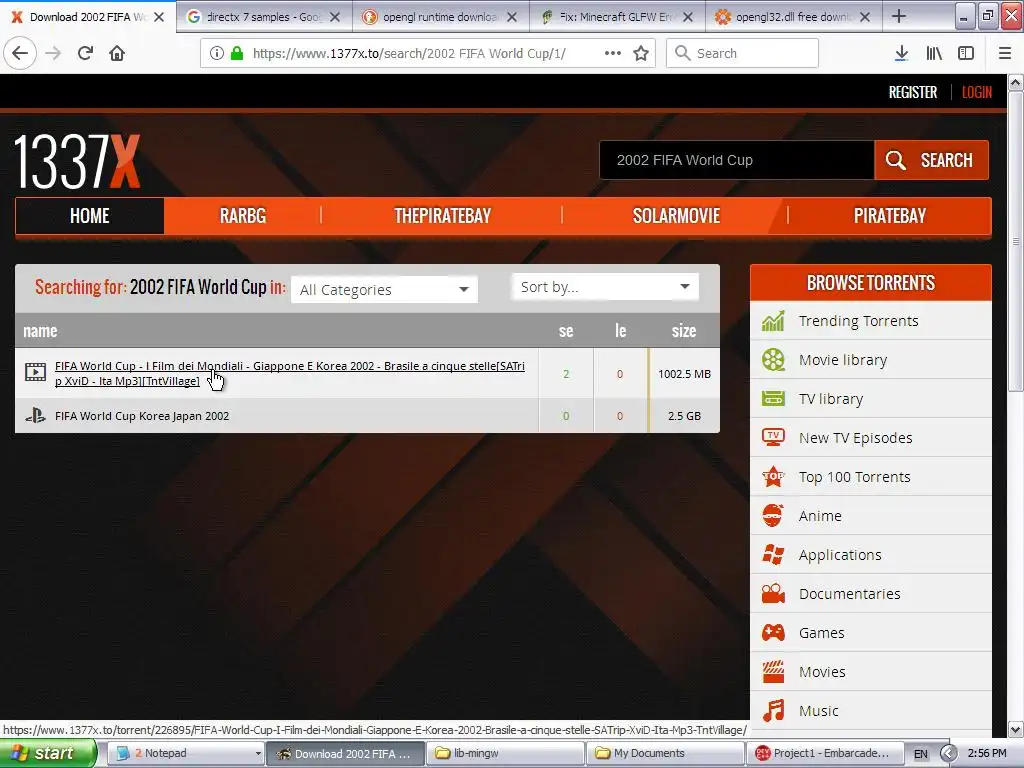
Task: Click the Firefox Search box
Action: (x=743, y=53)
